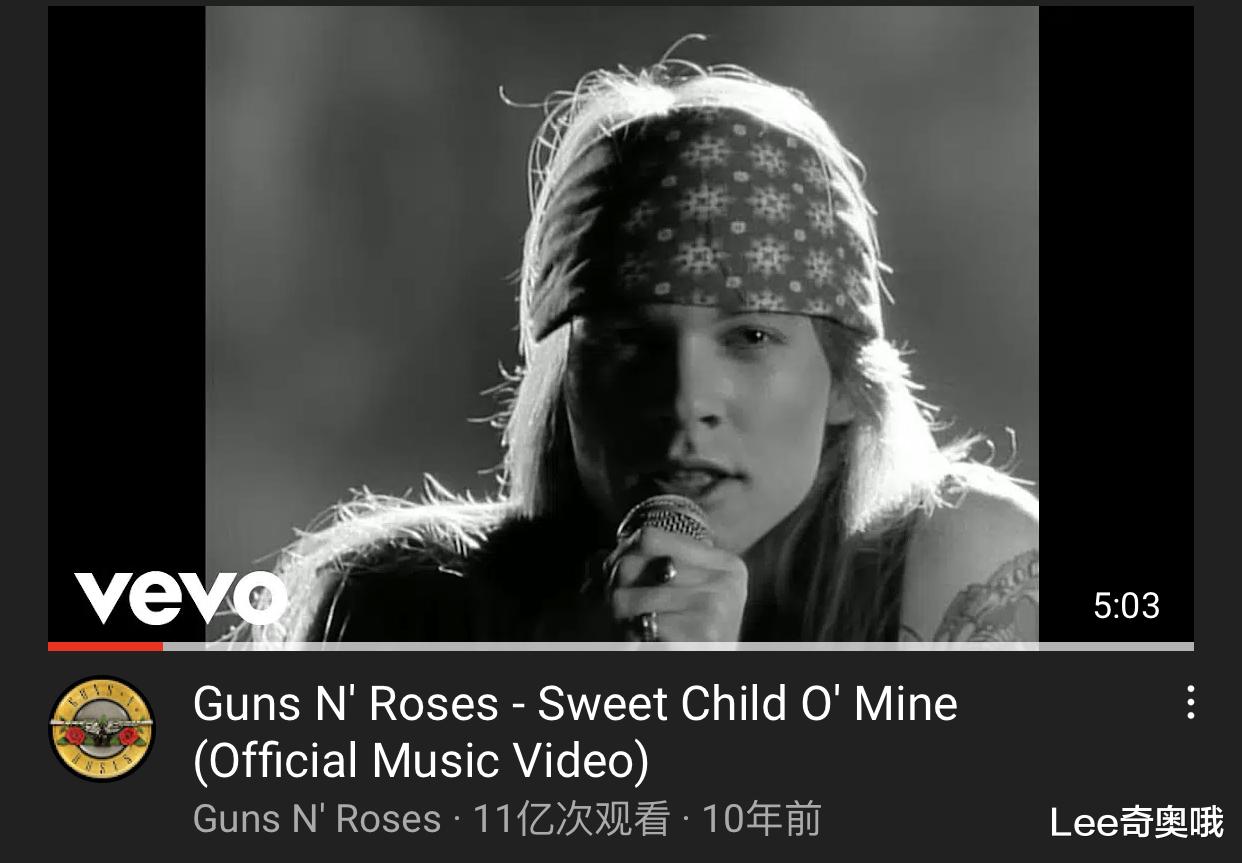The width and height of the screenshot is (1242, 863).
Task: Click the black letterbox area above 5:03
Action: 1116,290
